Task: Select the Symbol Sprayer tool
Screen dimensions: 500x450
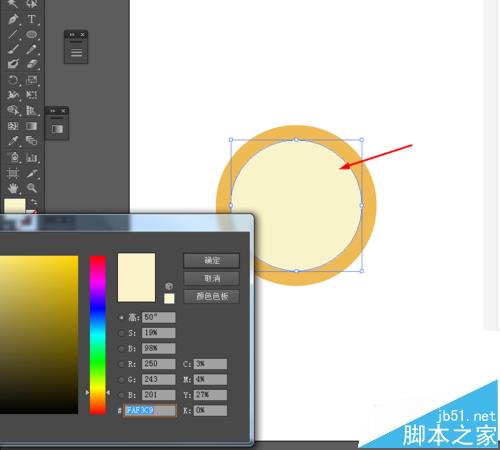Action: pyautogui.click(x=13, y=157)
